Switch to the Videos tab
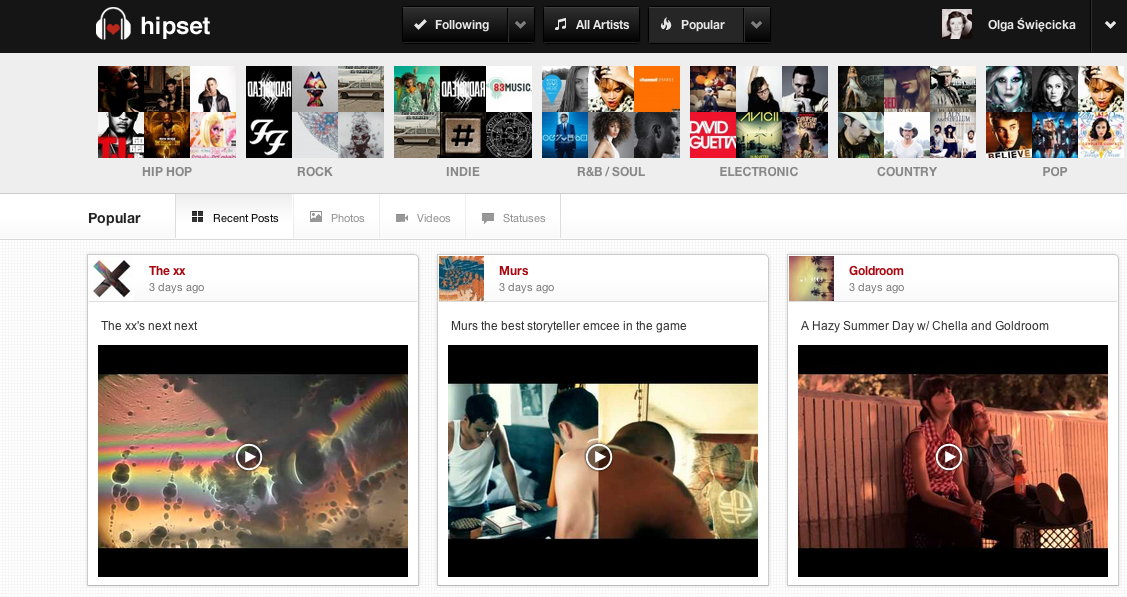1127x597 pixels. [423, 218]
